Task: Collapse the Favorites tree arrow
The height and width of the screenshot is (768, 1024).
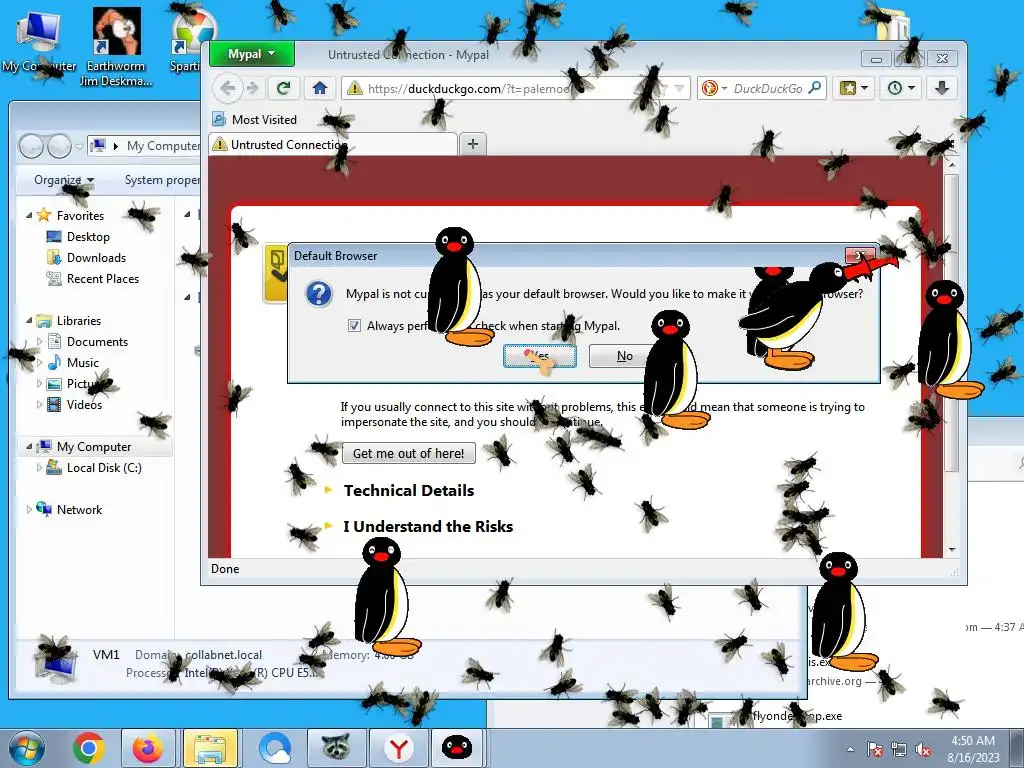Action: (29, 216)
